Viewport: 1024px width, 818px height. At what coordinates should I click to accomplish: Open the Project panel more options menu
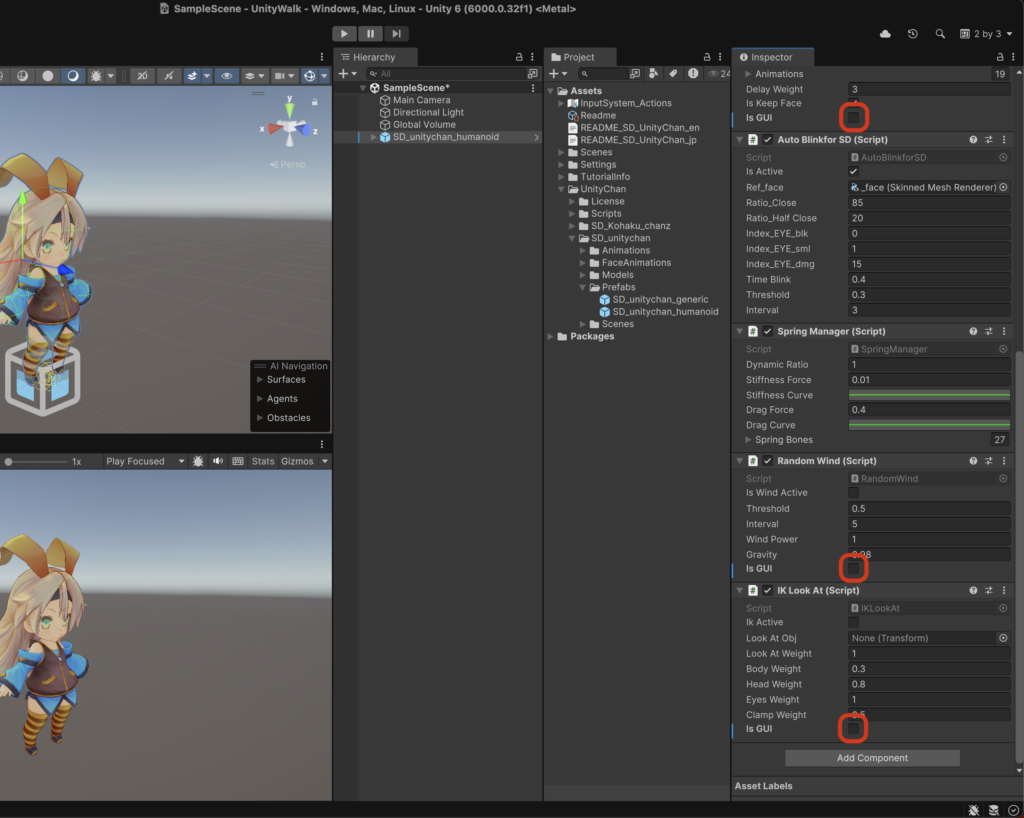[720, 57]
